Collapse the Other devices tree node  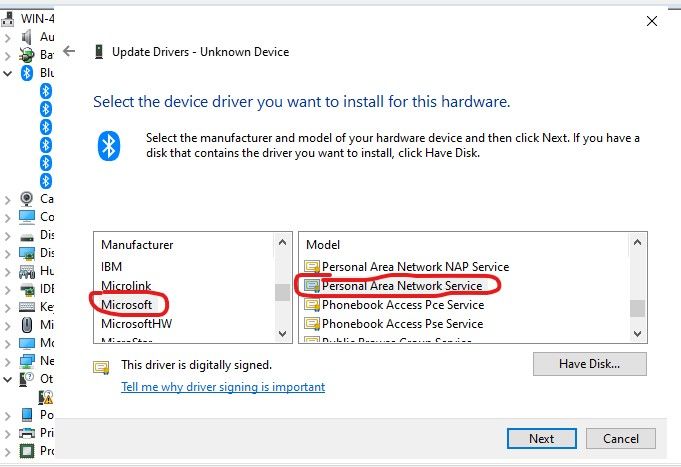coord(8,379)
